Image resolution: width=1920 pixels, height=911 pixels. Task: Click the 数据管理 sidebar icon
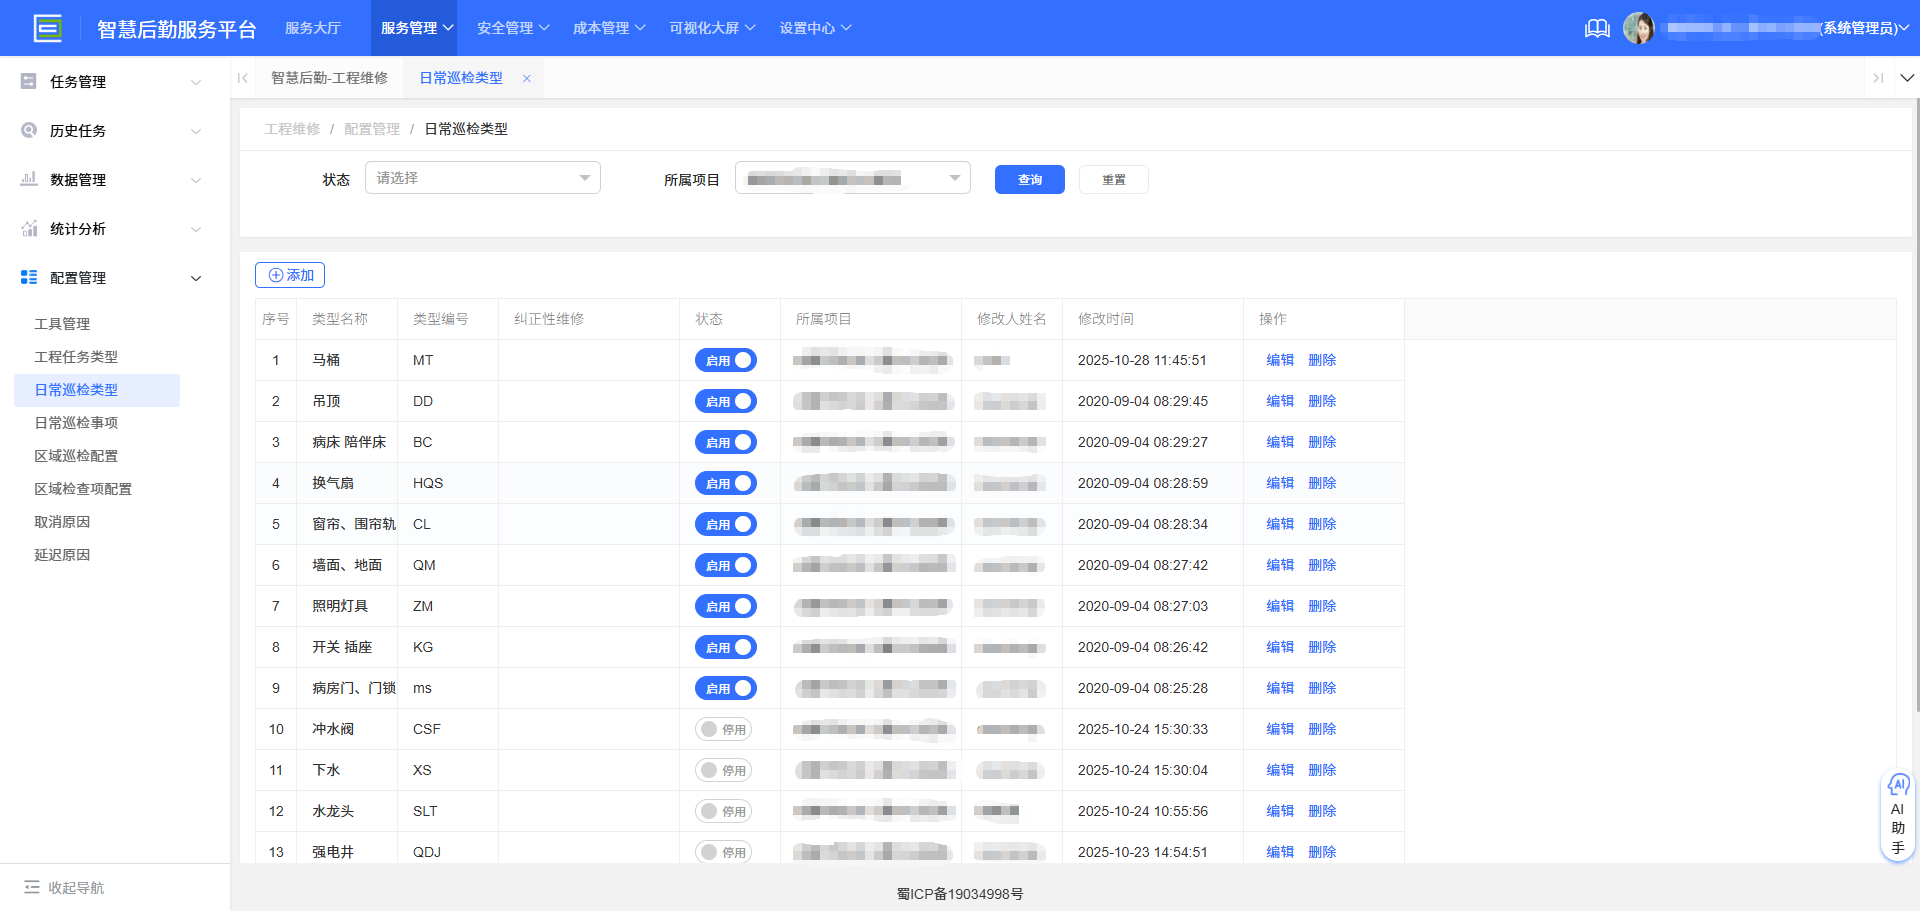28,179
